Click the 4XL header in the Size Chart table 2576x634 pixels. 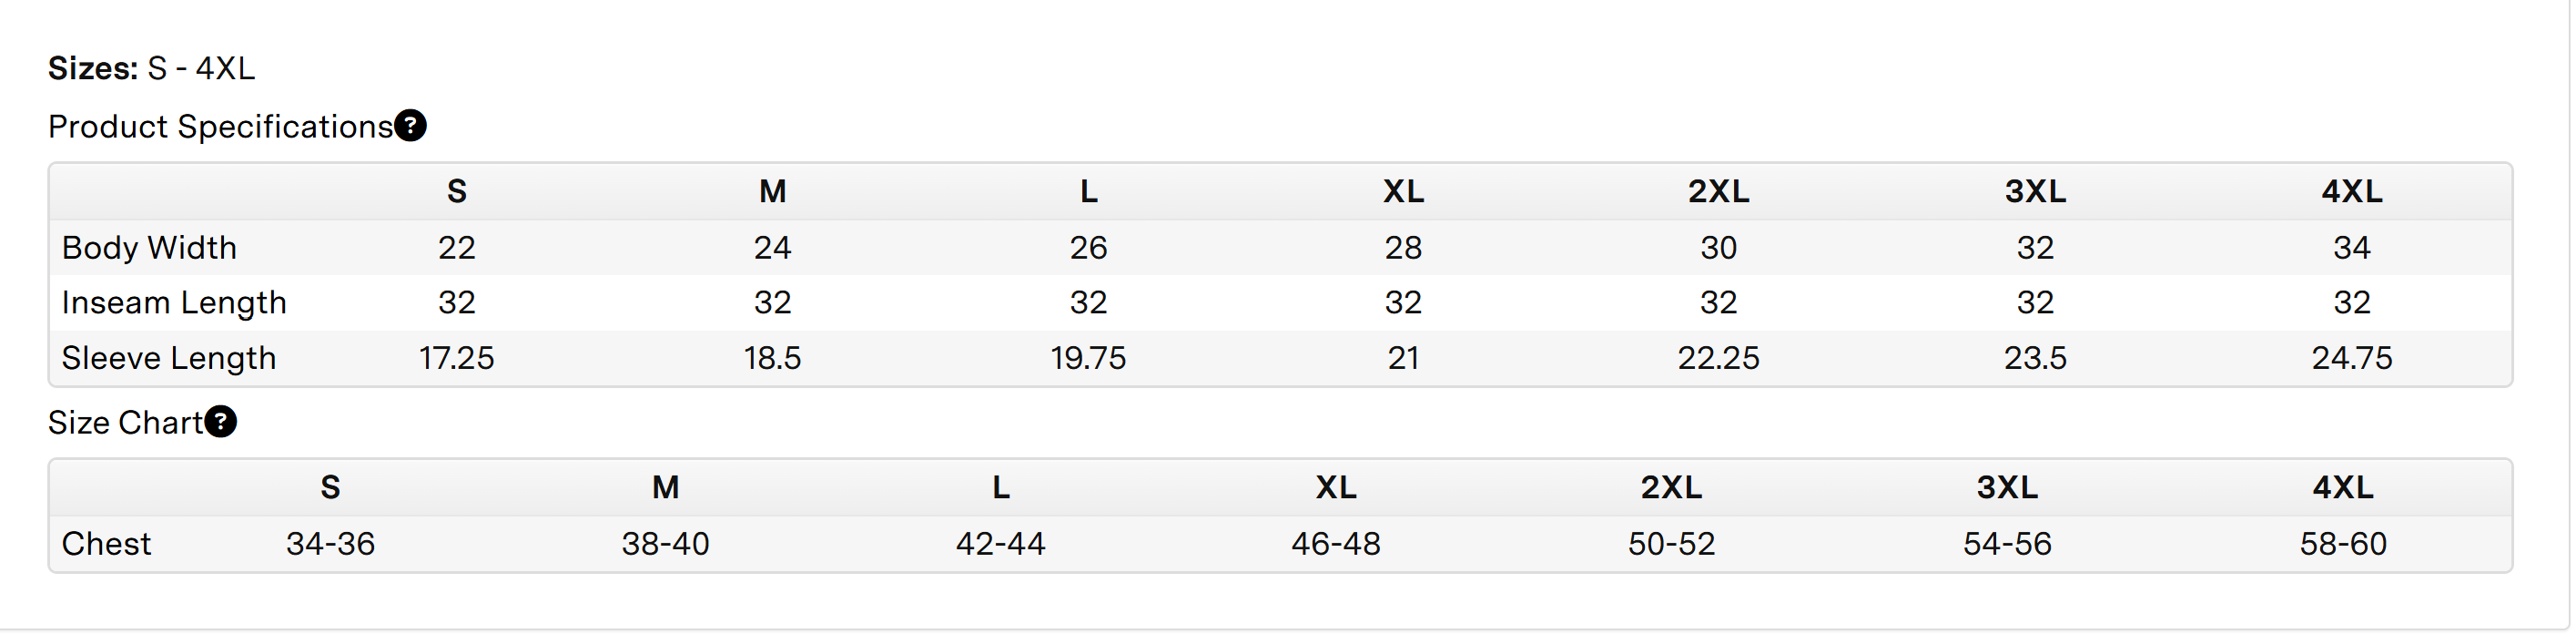tap(2342, 487)
